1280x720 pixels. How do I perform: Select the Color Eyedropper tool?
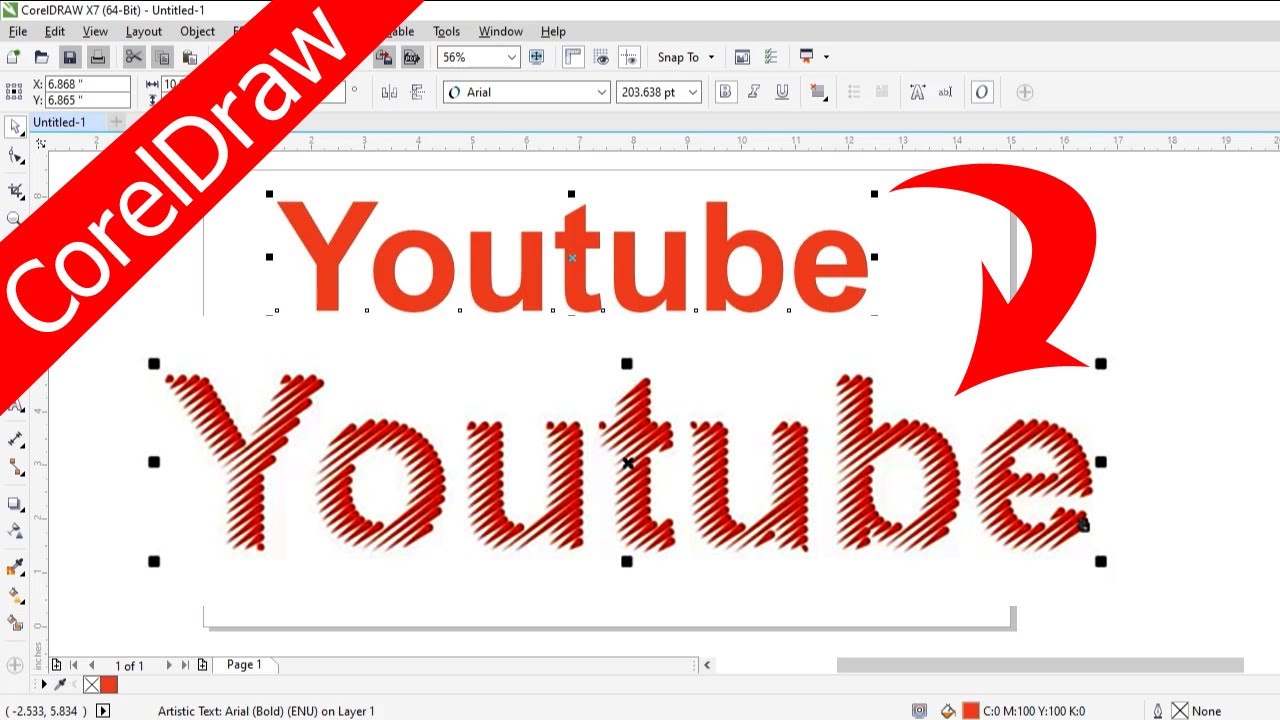(15, 567)
